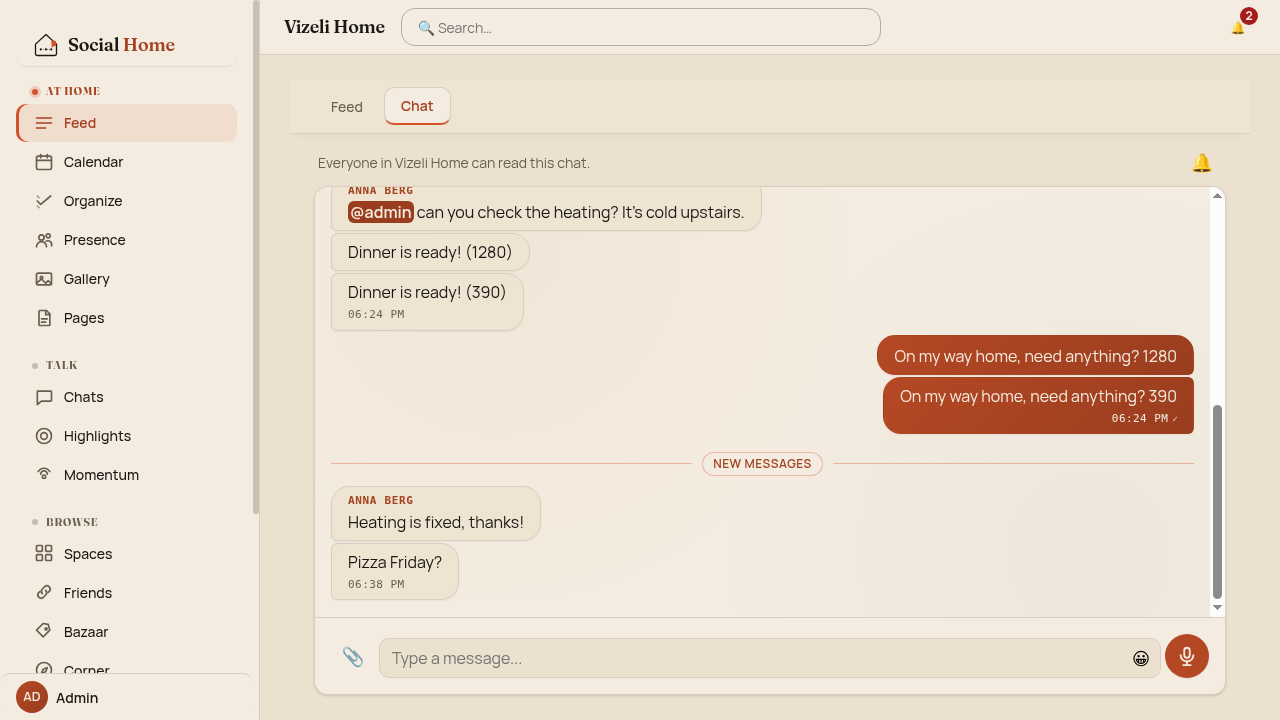
Task: Select the Dinner is ready! (1280) message
Action: (x=430, y=252)
